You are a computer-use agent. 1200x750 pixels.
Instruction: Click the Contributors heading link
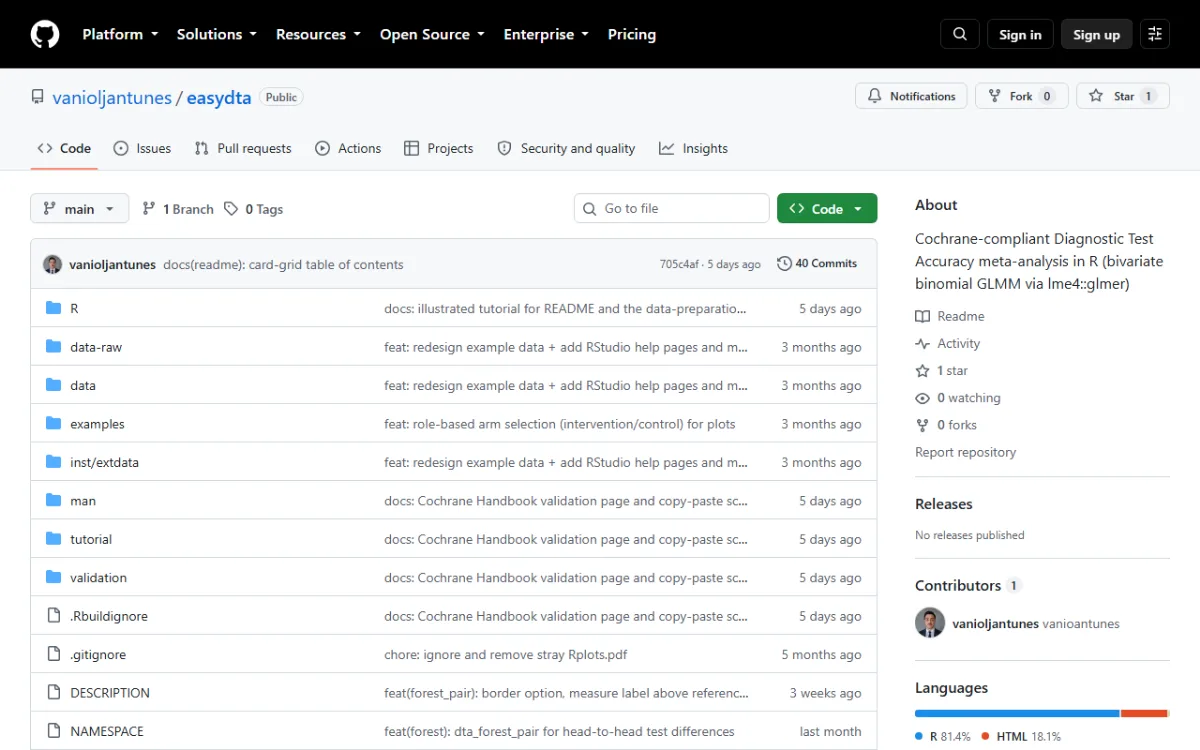coord(958,585)
